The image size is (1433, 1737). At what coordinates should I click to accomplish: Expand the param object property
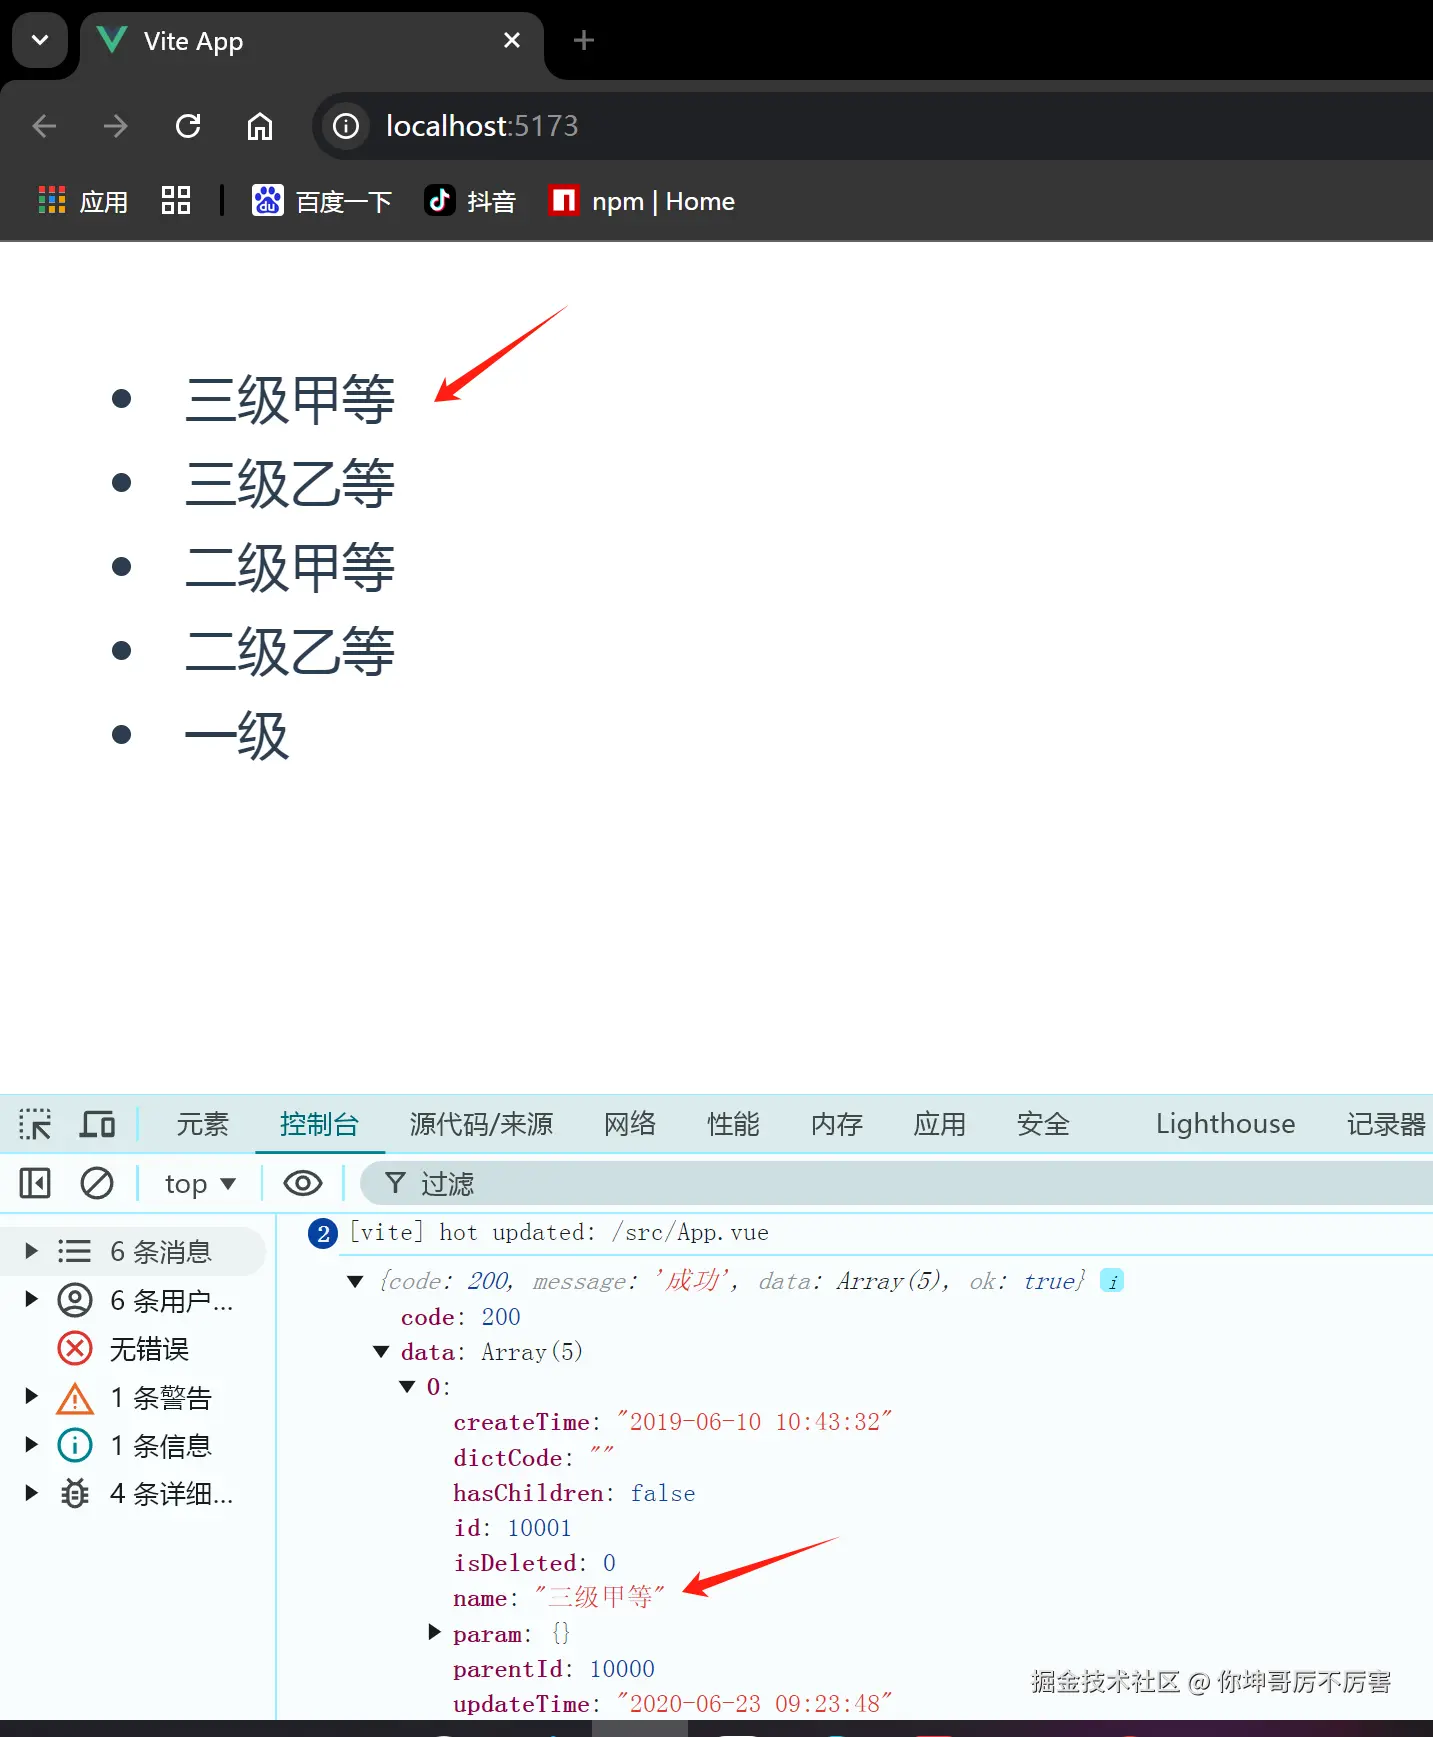point(434,1633)
